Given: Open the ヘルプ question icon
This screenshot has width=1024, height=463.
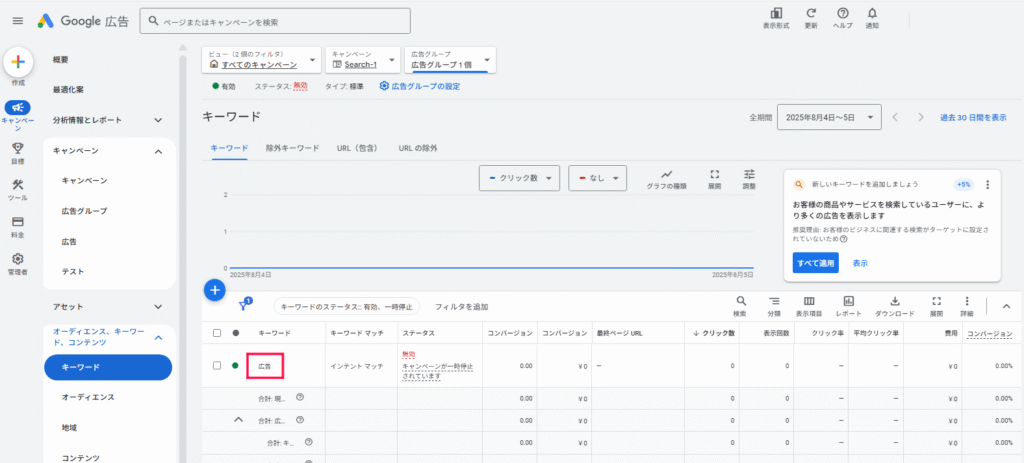Looking at the screenshot, I should point(842,13).
